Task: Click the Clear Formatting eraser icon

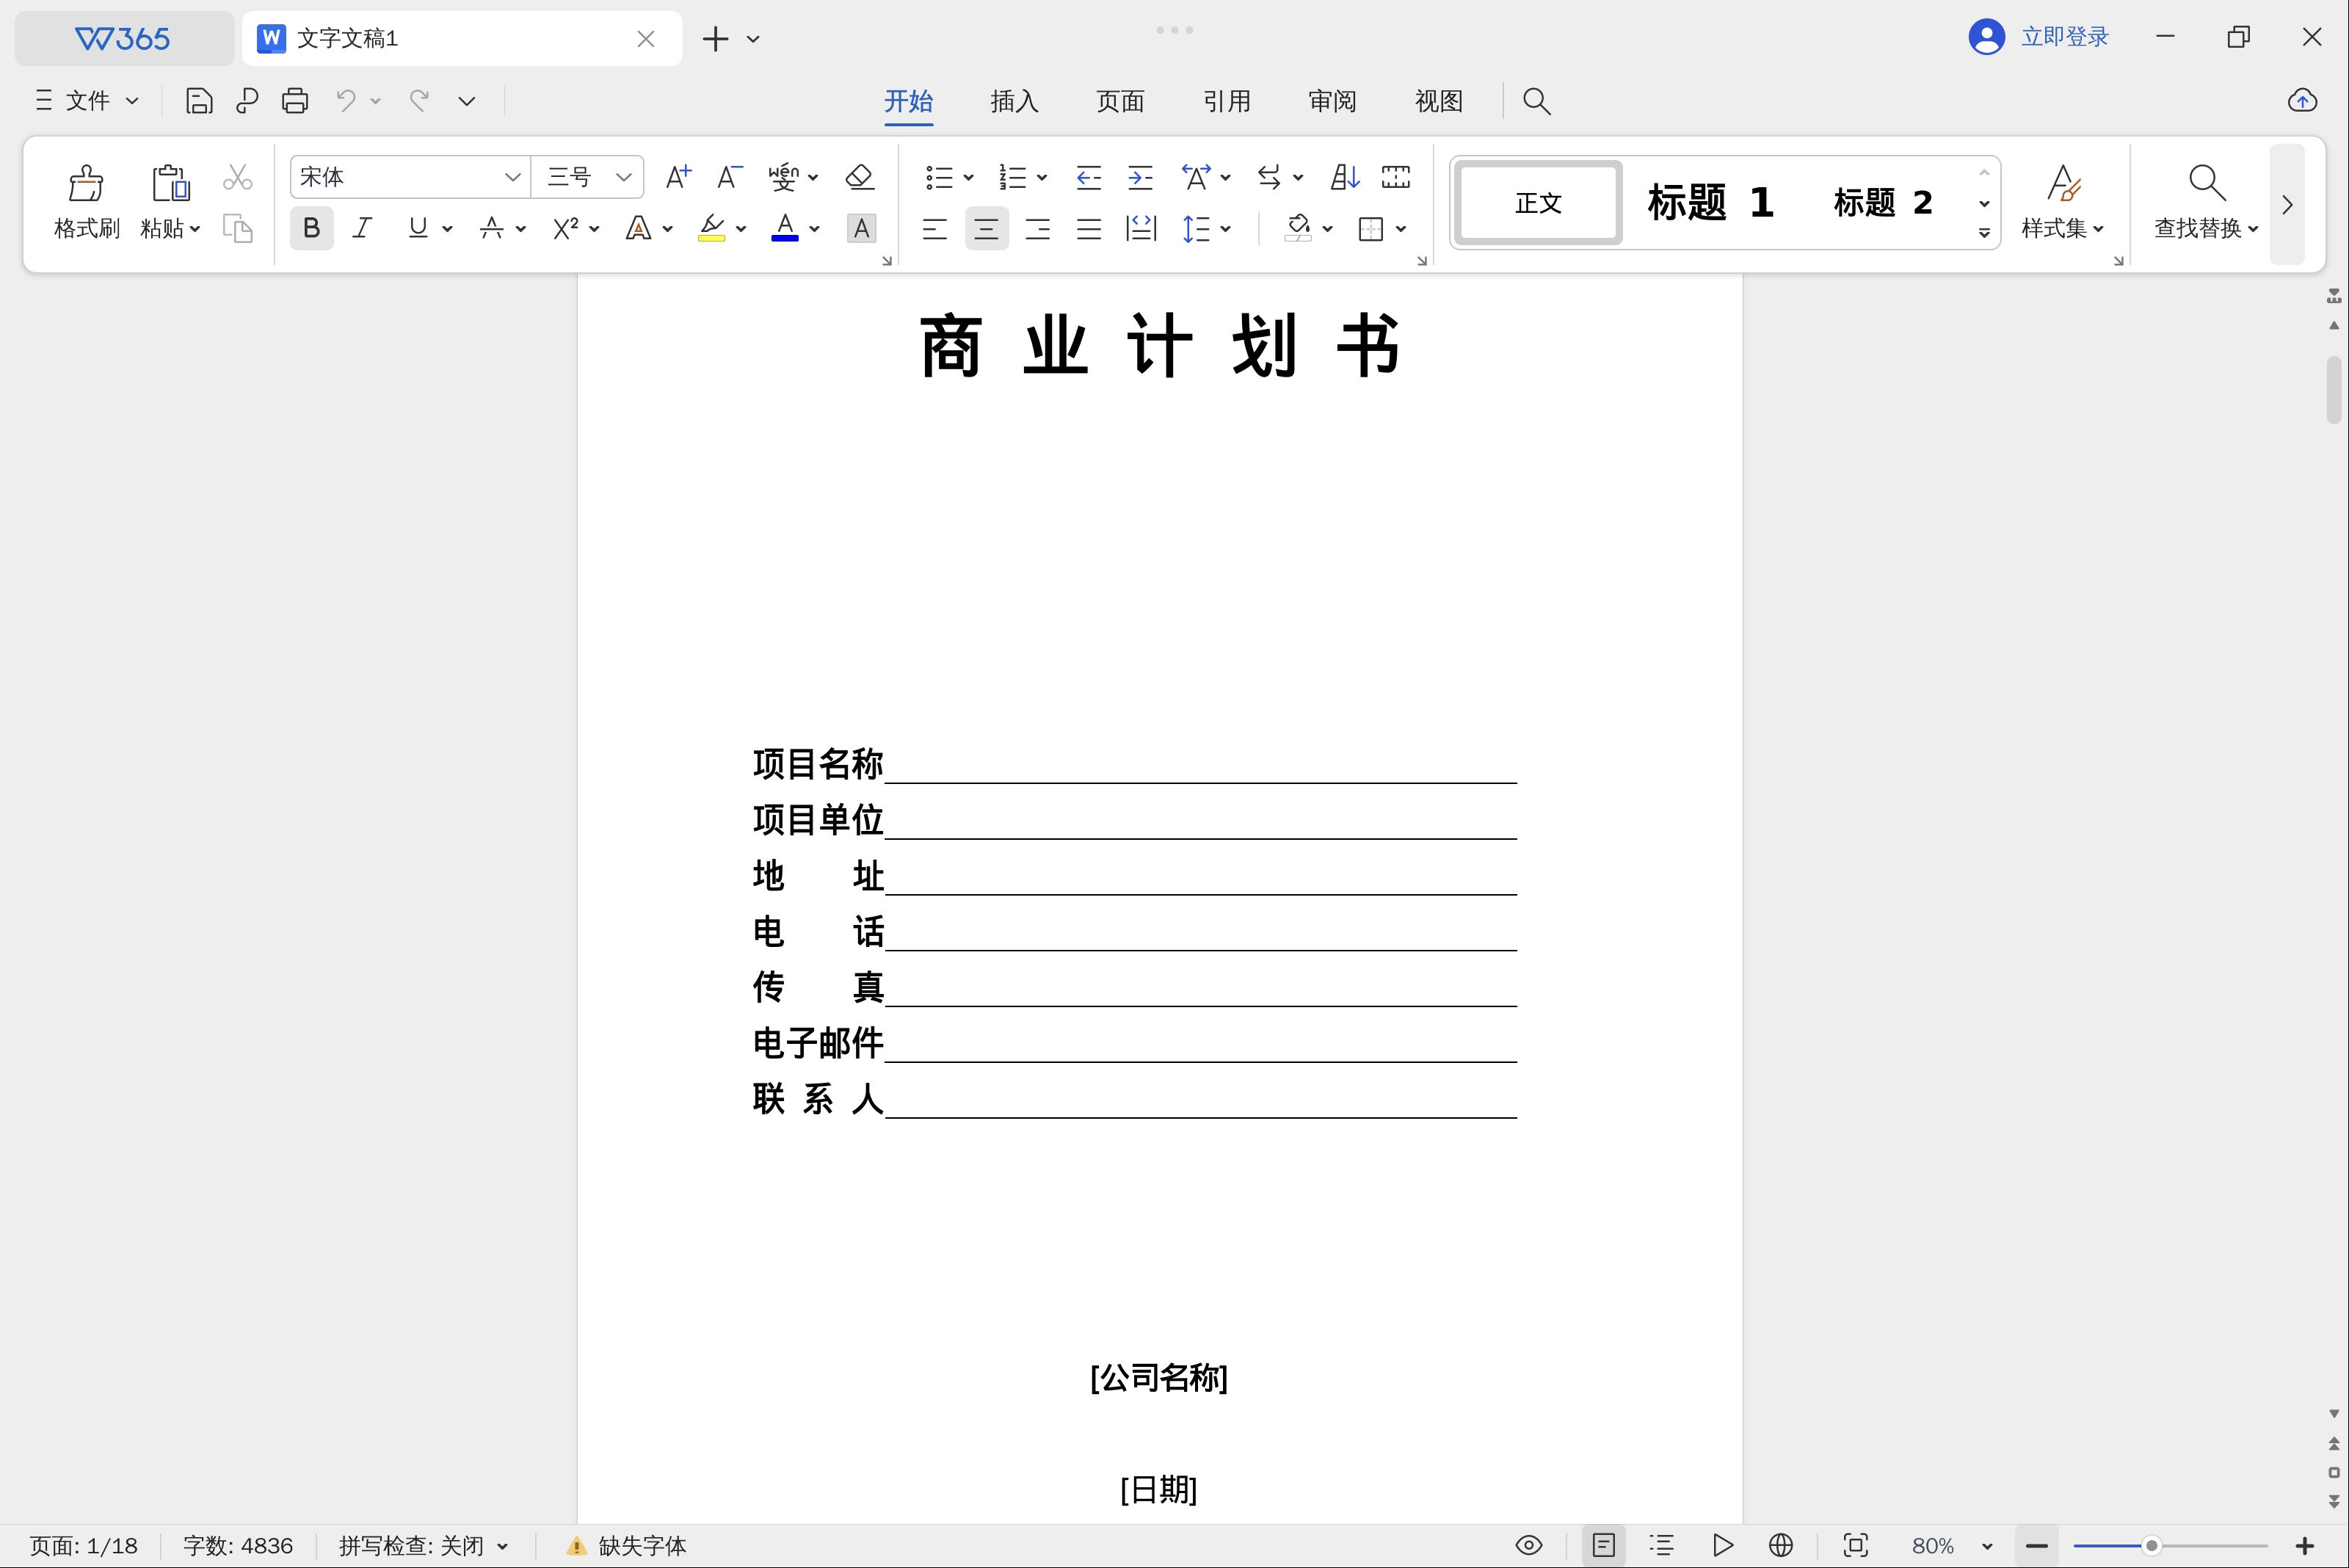Action: click(859, 177)
